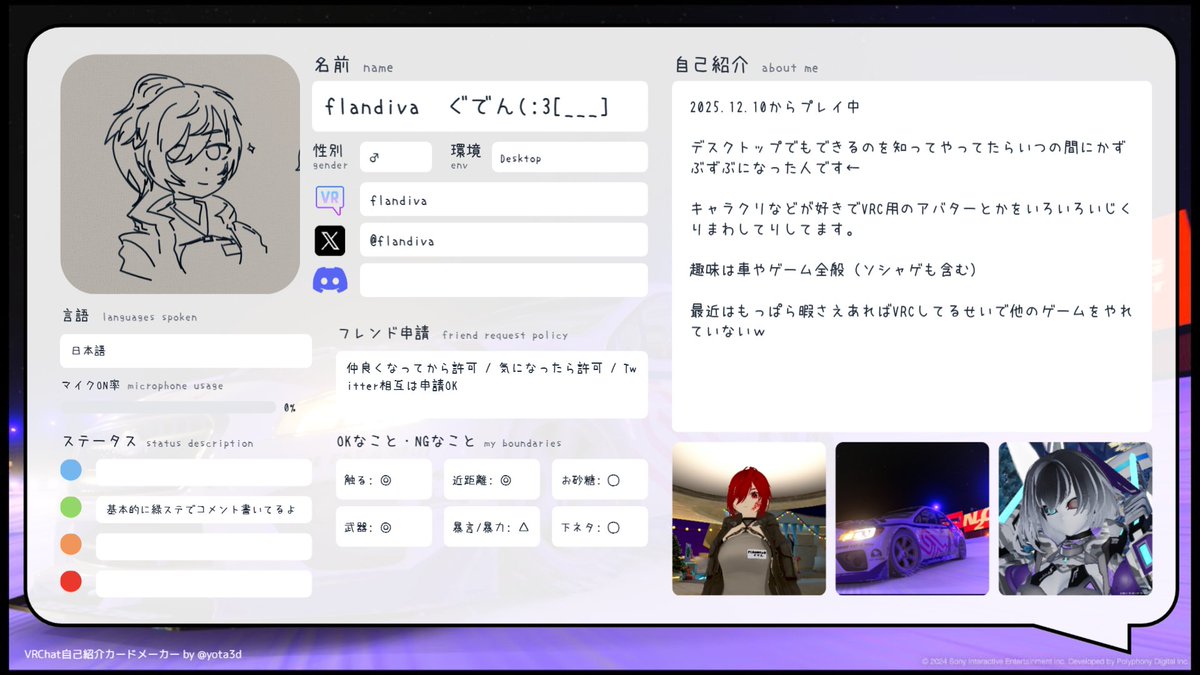Click the 近距離 boundary box

(x=492, y=479)
